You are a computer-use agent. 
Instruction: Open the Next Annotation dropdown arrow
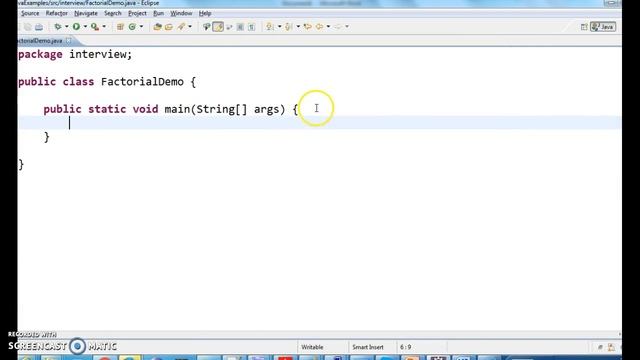tap(280, 27)
